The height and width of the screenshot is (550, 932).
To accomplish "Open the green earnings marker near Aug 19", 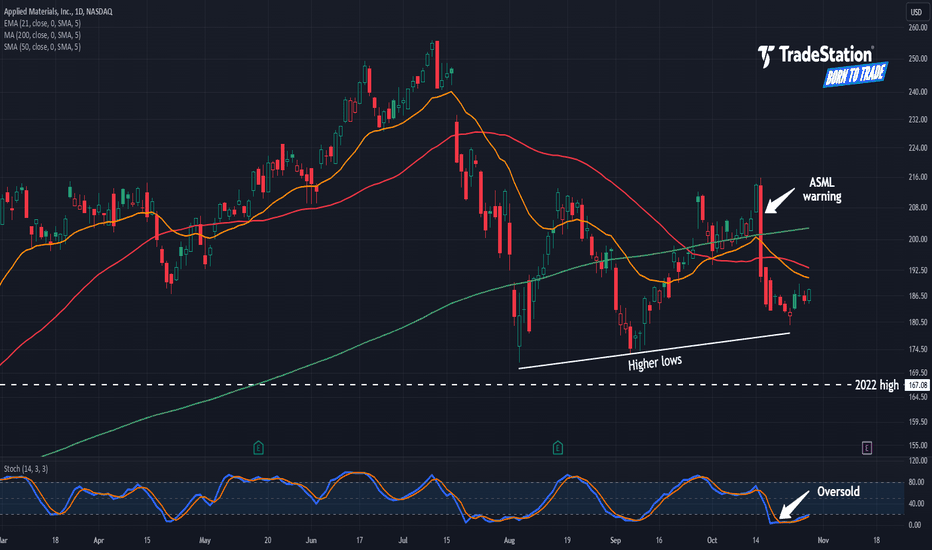I will point(558,447).
